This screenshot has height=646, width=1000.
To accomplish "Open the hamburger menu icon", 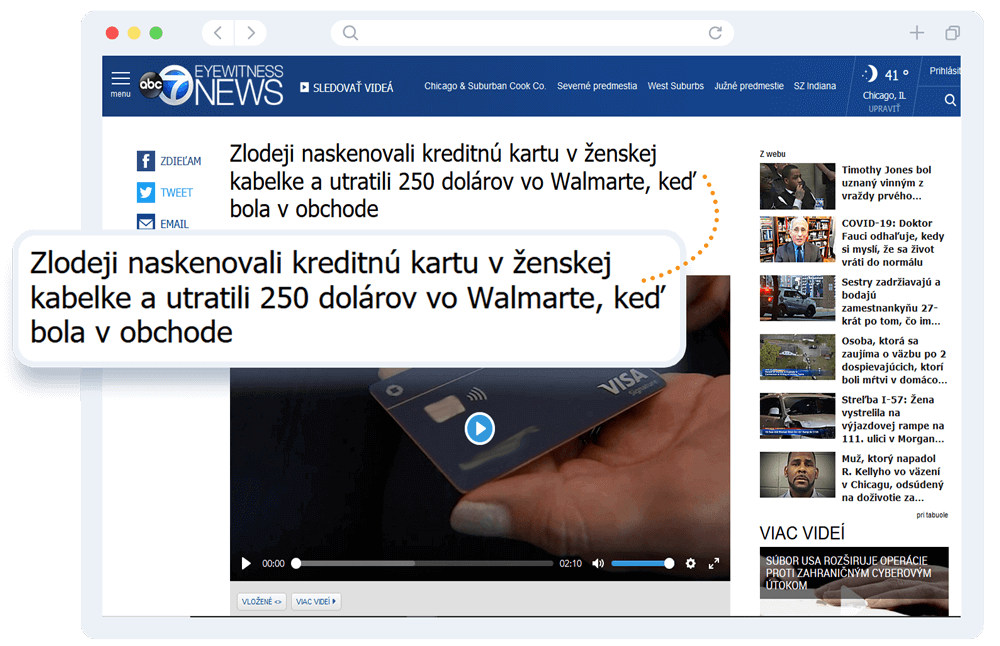I will point(121,78).
